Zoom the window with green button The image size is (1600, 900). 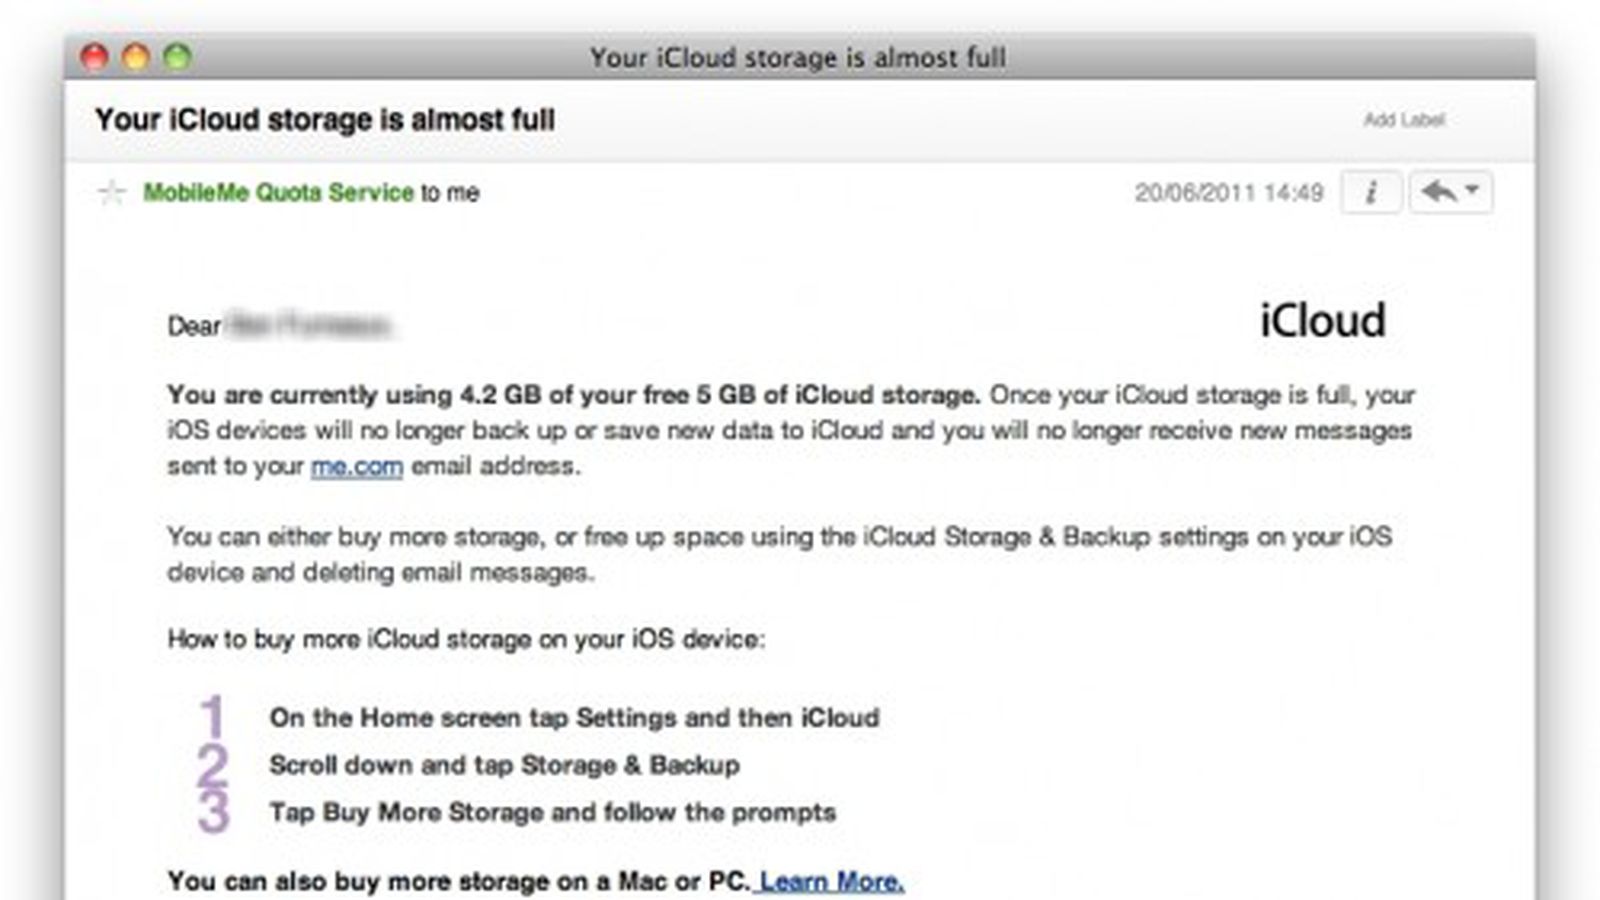(x=177, y=57)
